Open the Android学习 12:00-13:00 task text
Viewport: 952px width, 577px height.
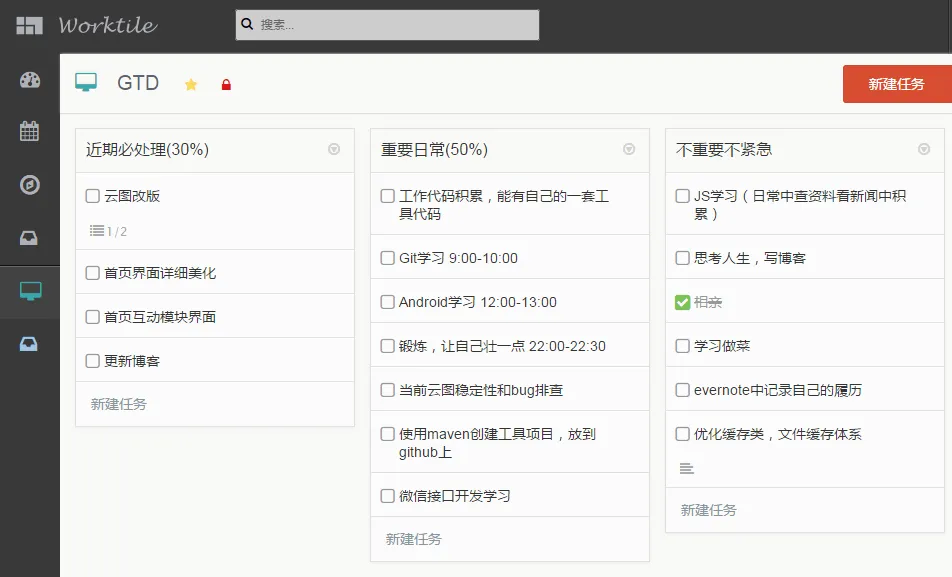pyautogui.click(x=478, y=302)
